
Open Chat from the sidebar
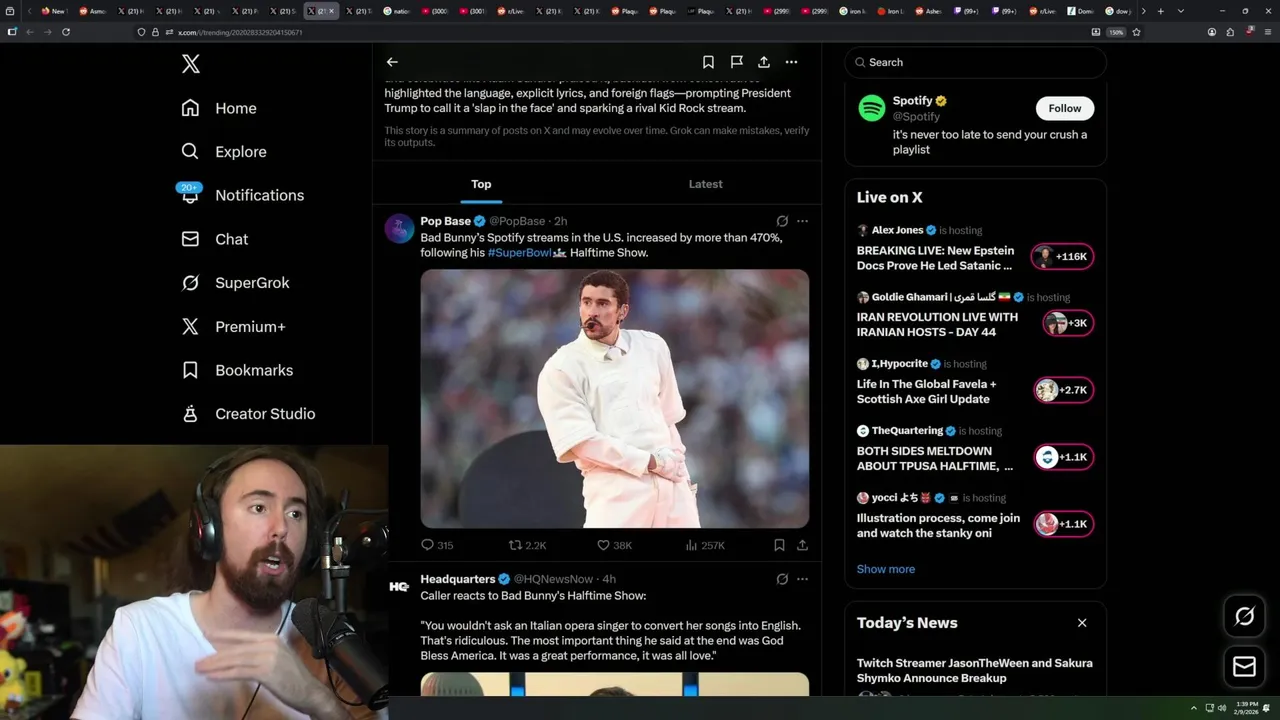coord(215,239)
